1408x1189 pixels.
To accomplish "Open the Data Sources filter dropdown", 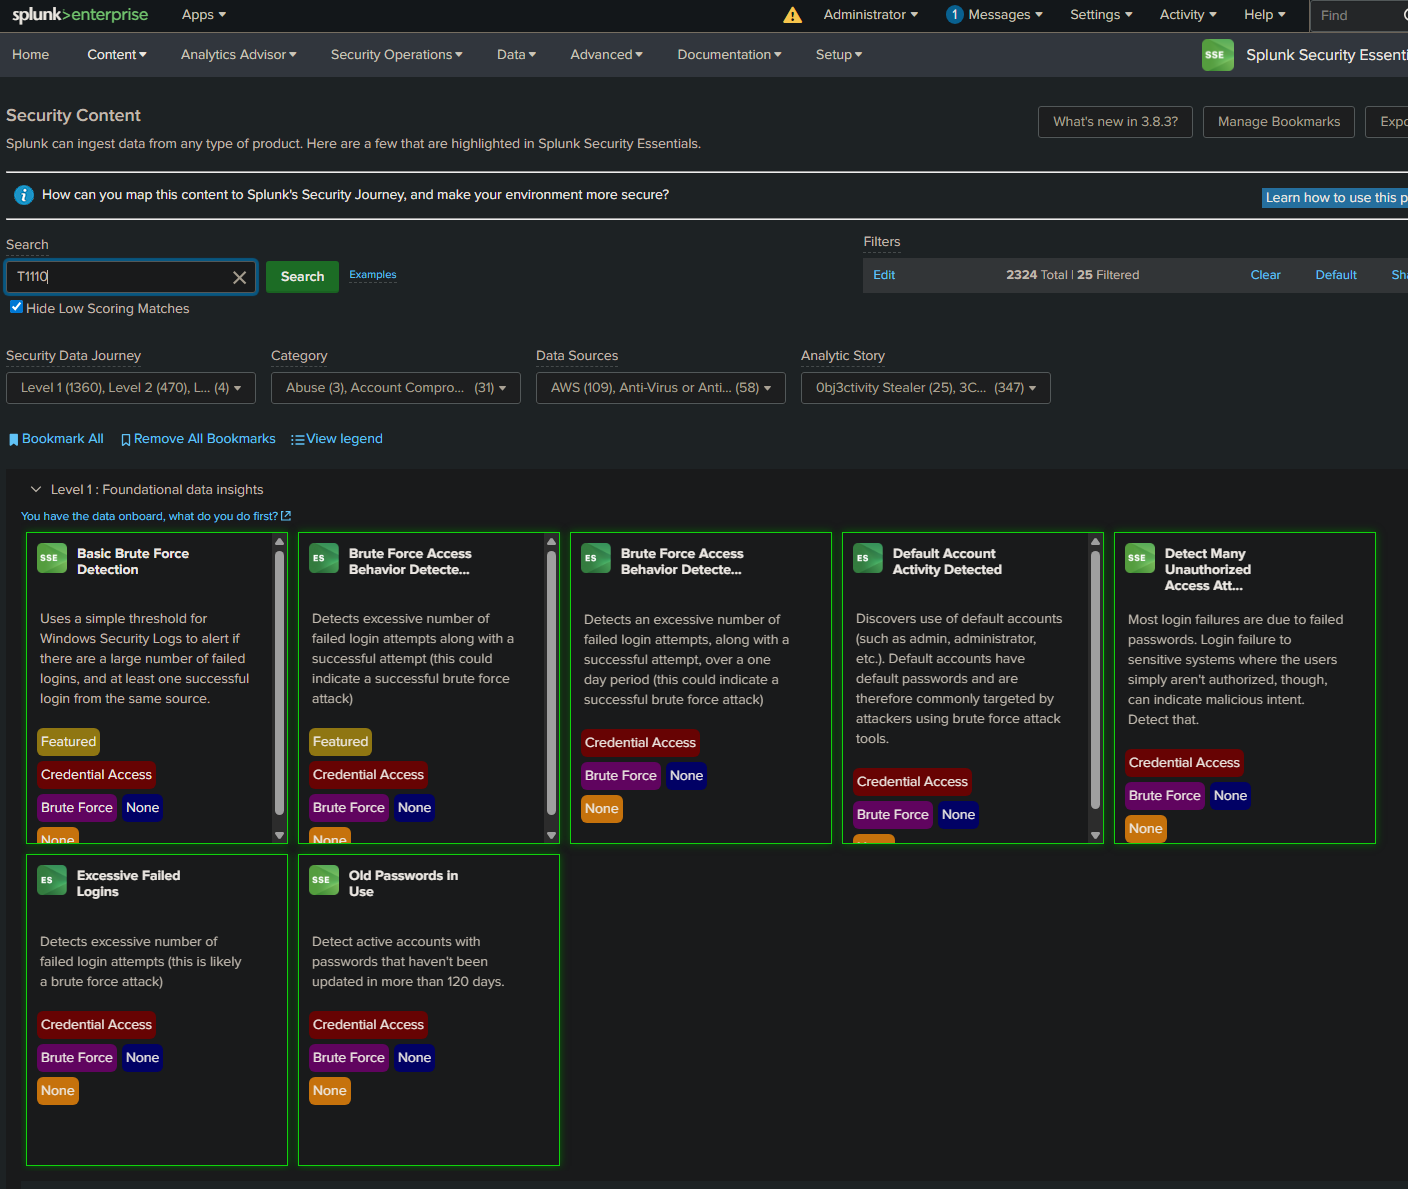I will pos(660,387).
